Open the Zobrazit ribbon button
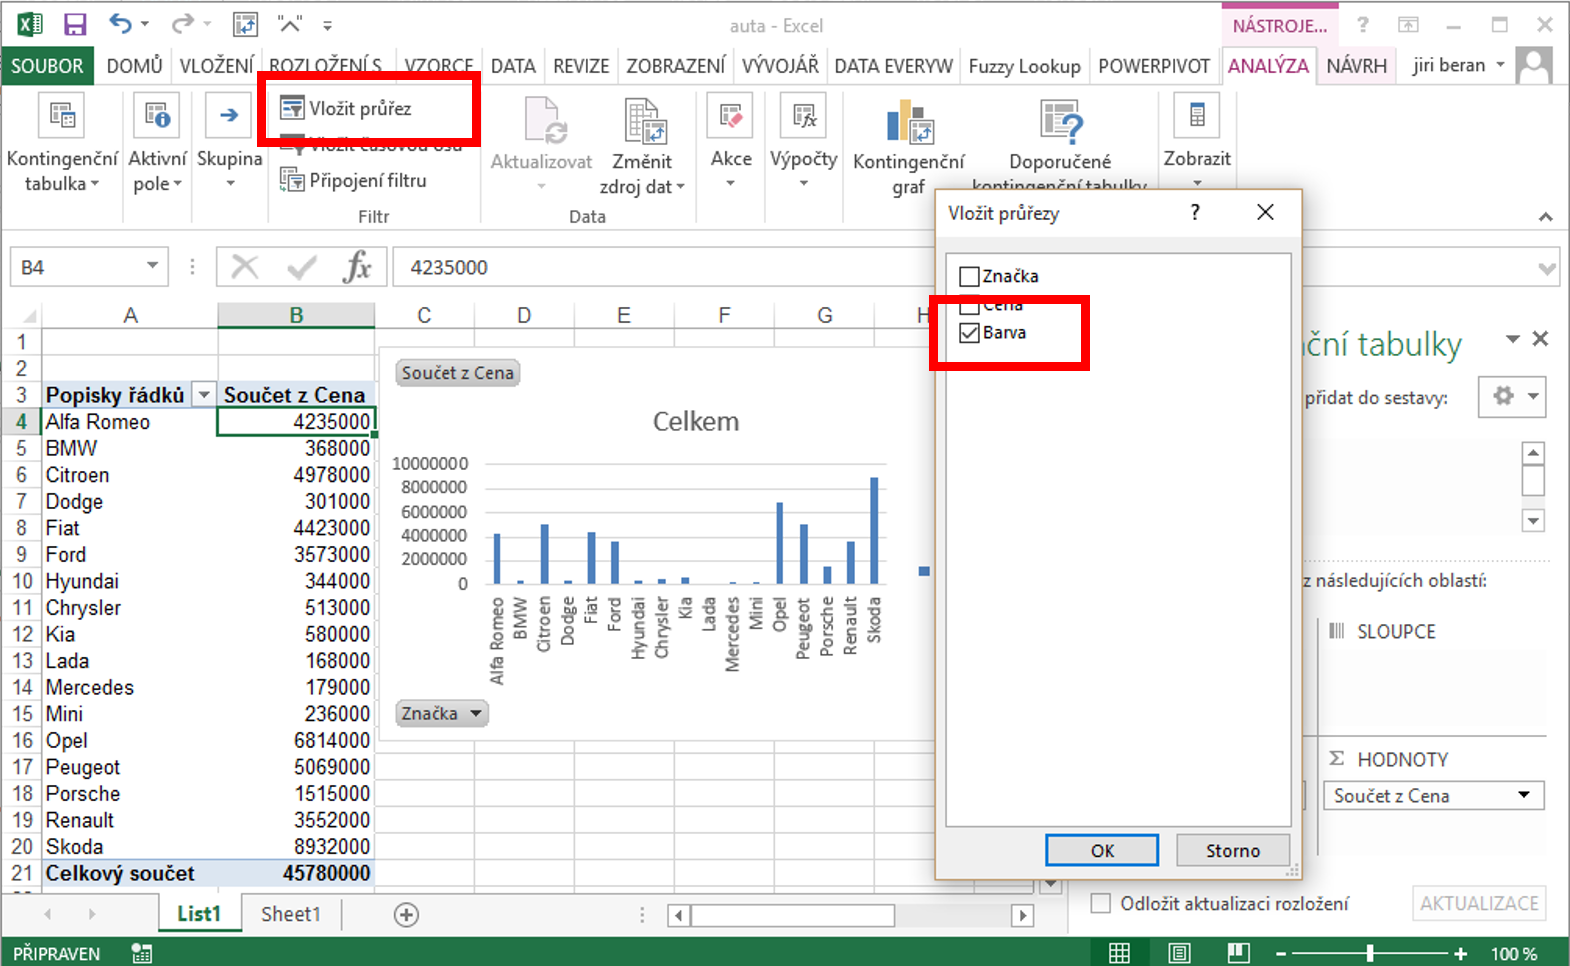The height and width of the screenshot is (966, 1570). pyautogui.click(x=1197, y=143)
